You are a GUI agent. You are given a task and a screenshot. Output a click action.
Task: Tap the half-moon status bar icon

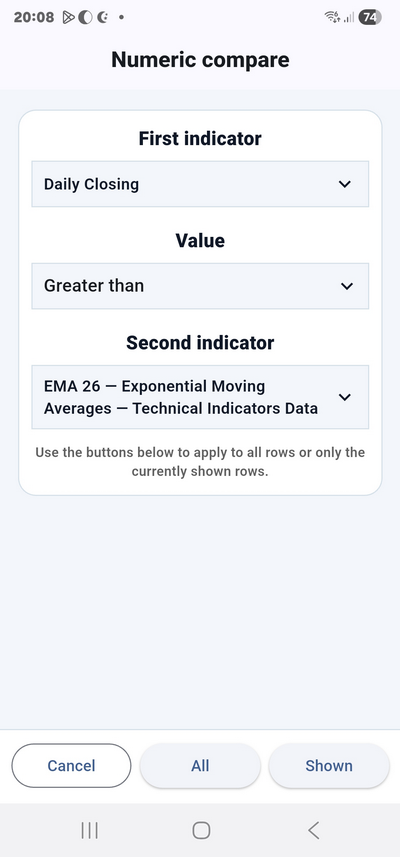[85, 17]
